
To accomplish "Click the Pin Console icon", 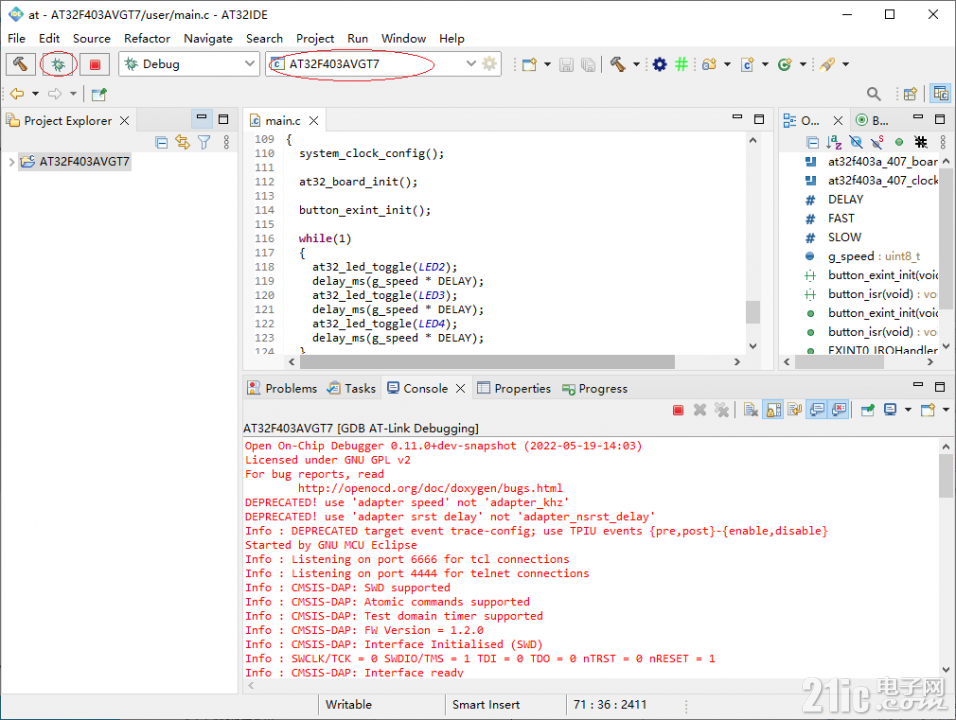I will (x=868, y=410).
